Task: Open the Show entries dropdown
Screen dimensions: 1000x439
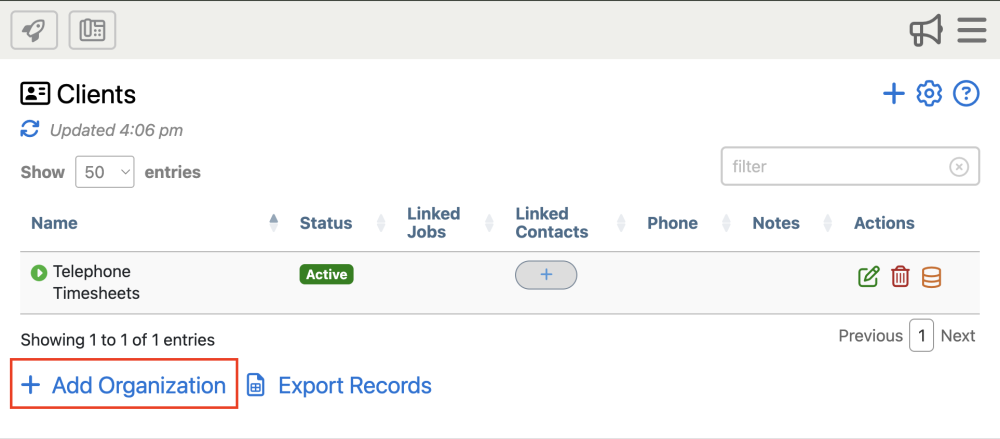Action: coord(105,172)
